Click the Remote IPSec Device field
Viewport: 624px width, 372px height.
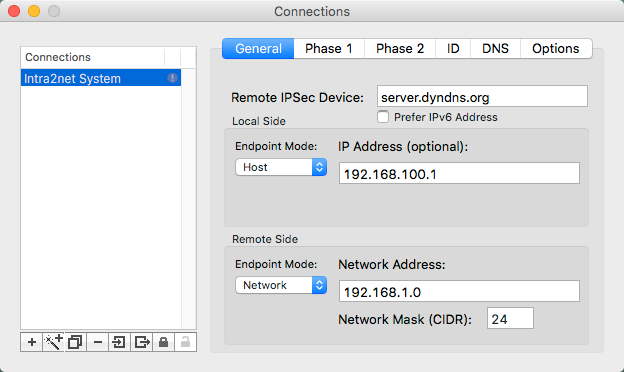point(482,96)
